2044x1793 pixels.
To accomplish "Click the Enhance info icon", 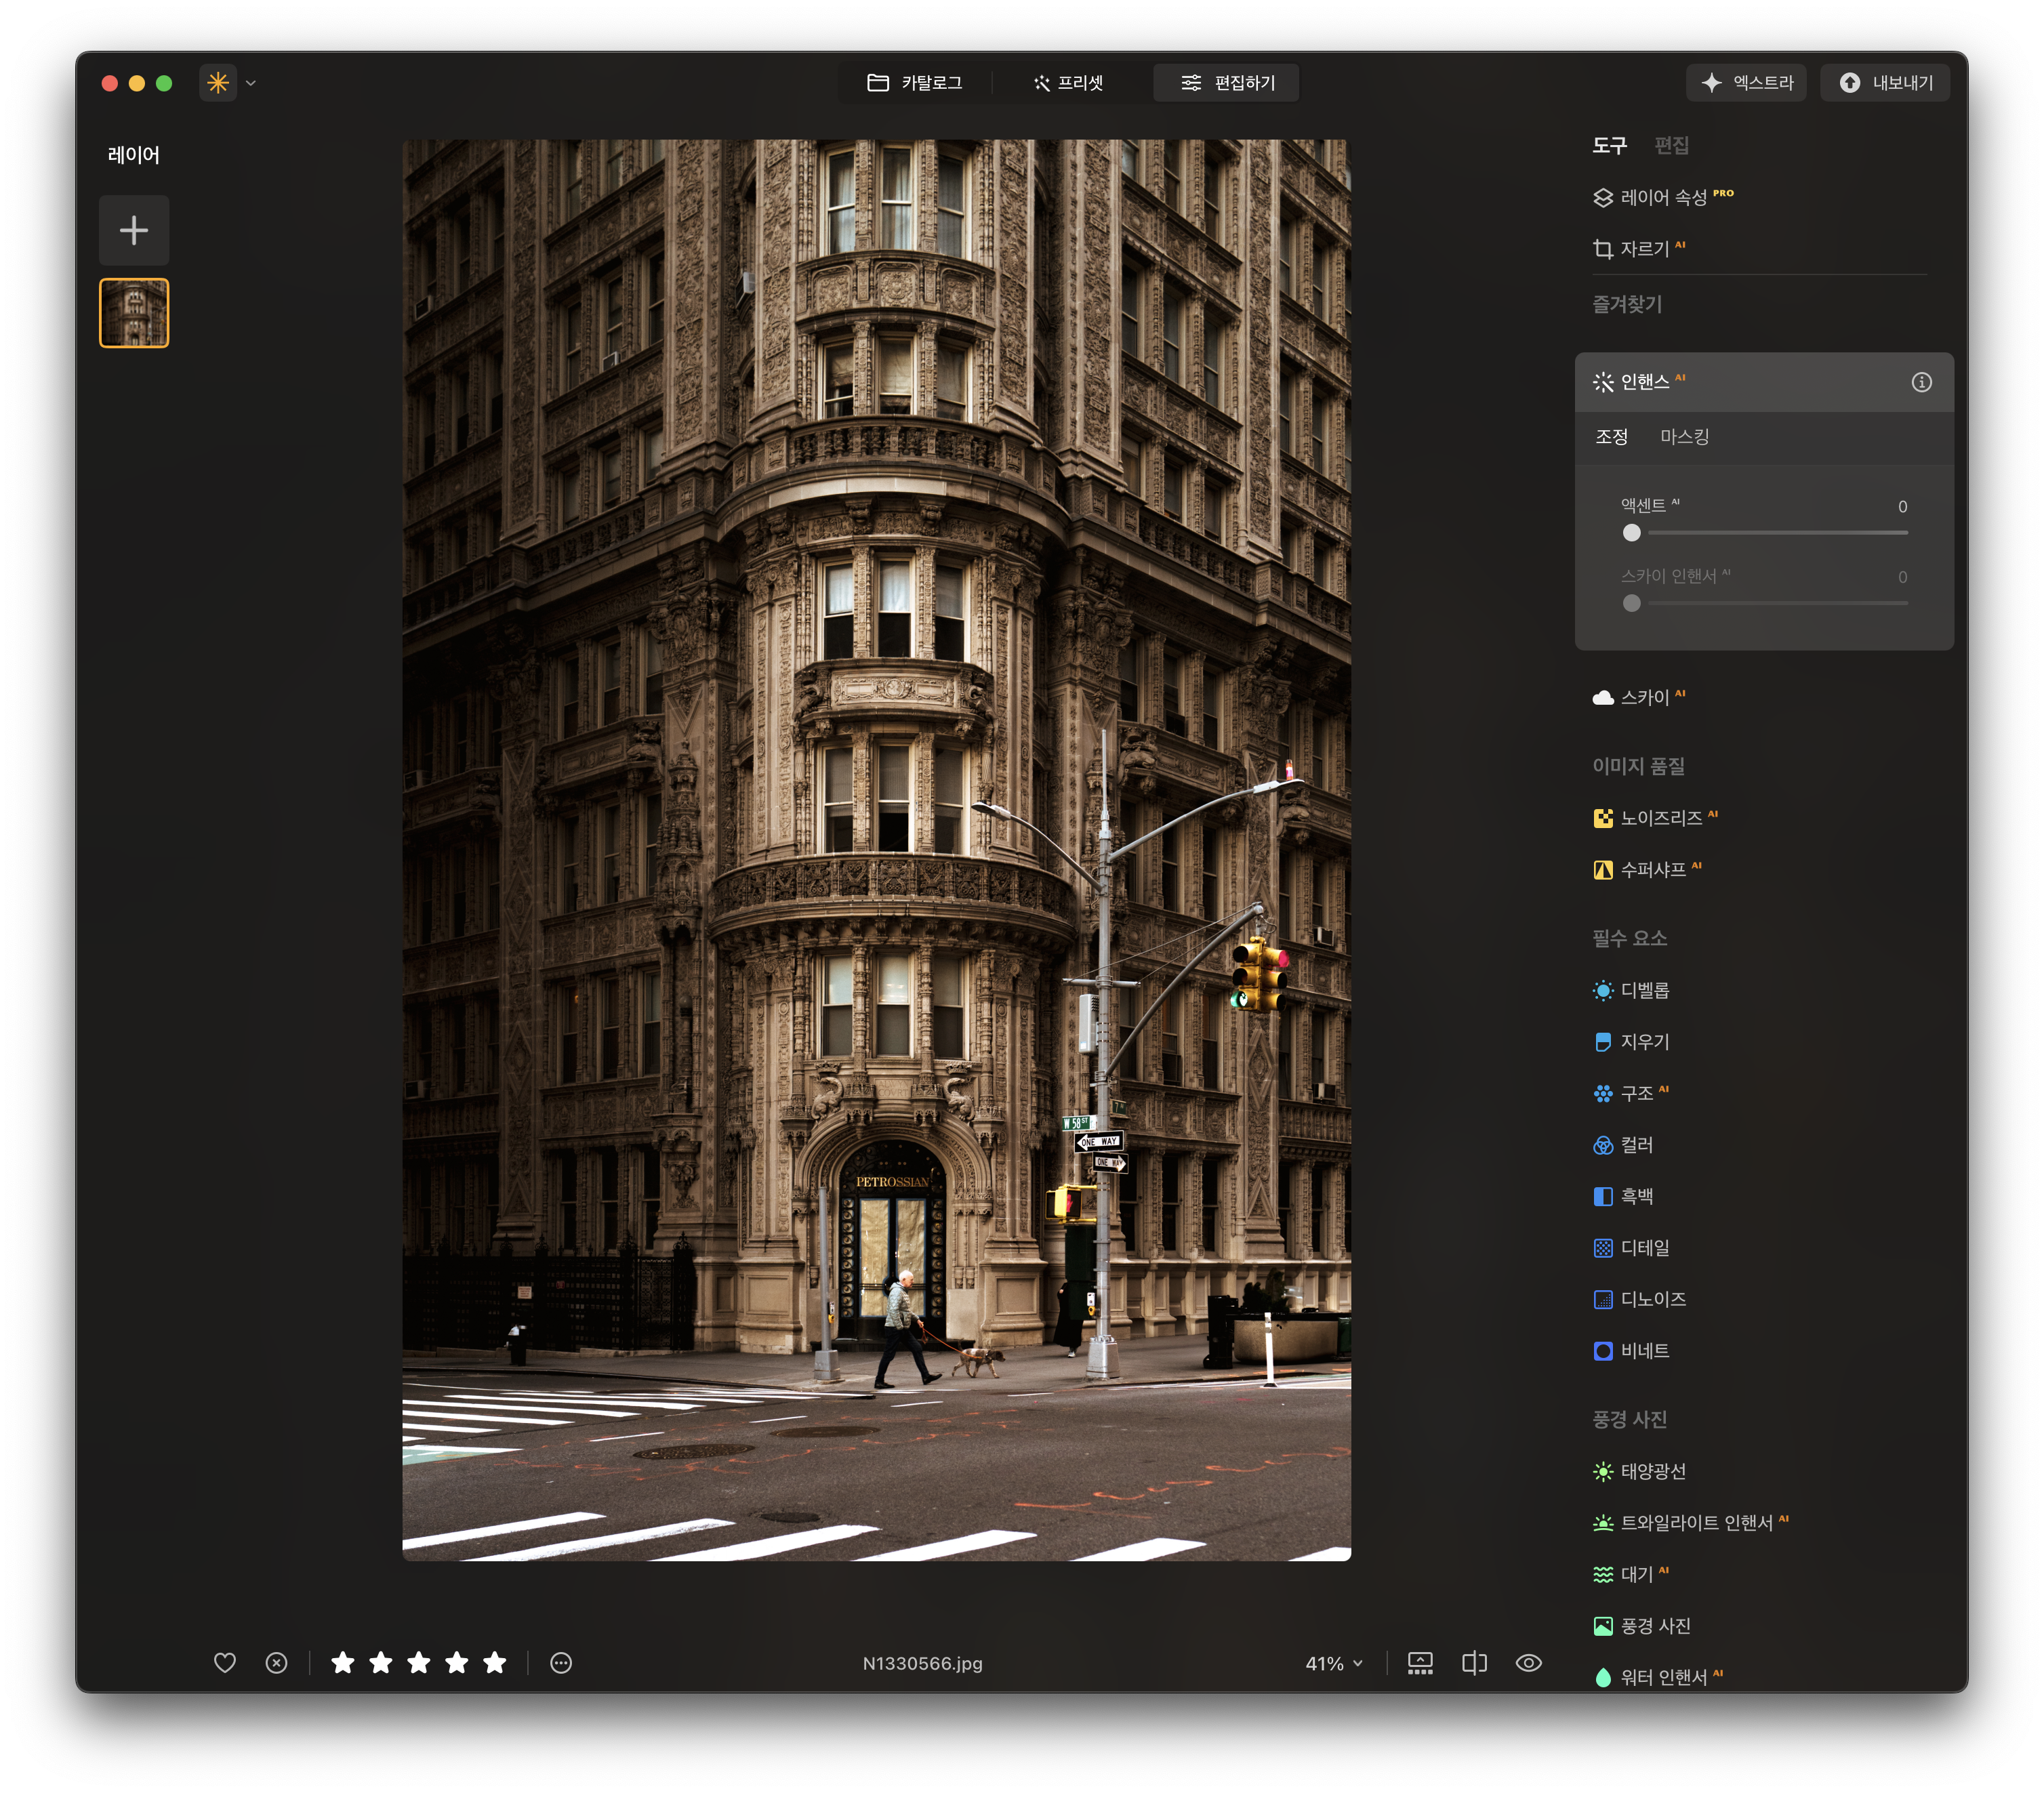I will point(1921,382).
